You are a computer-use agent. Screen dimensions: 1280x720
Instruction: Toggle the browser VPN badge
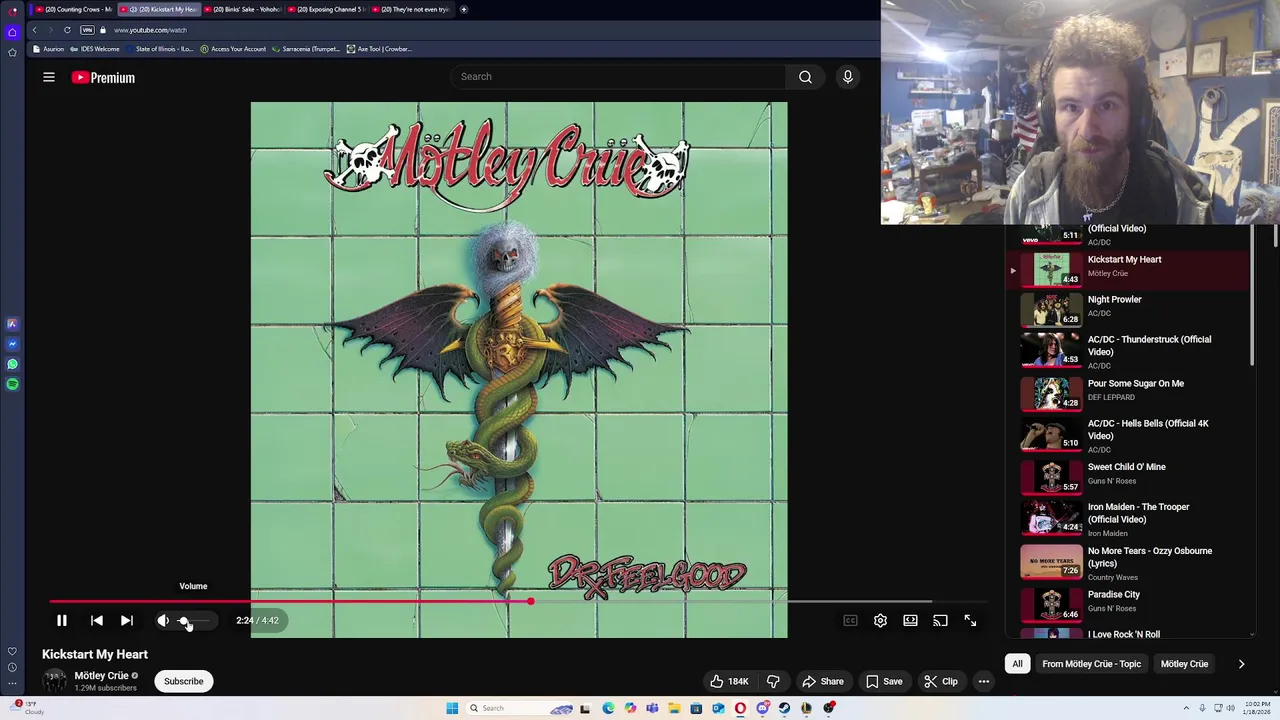(x=87, y=30)
